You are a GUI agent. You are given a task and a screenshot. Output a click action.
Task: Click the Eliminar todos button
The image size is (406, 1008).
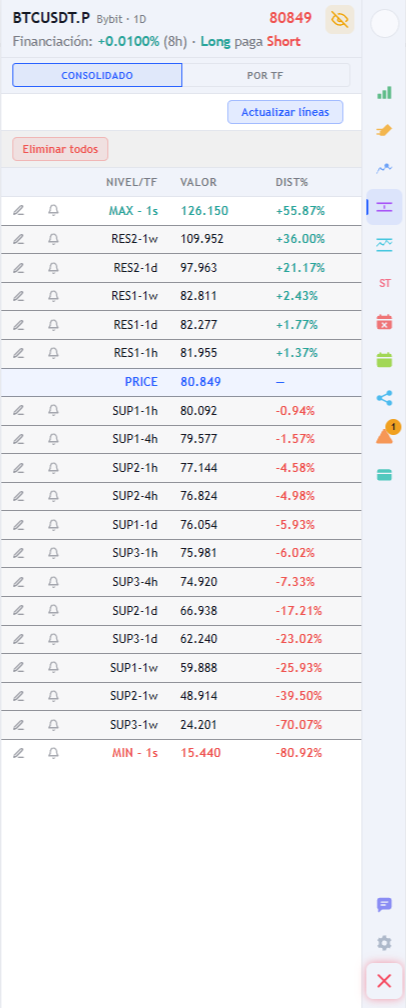pyautogui.click(x=60, y=149)
